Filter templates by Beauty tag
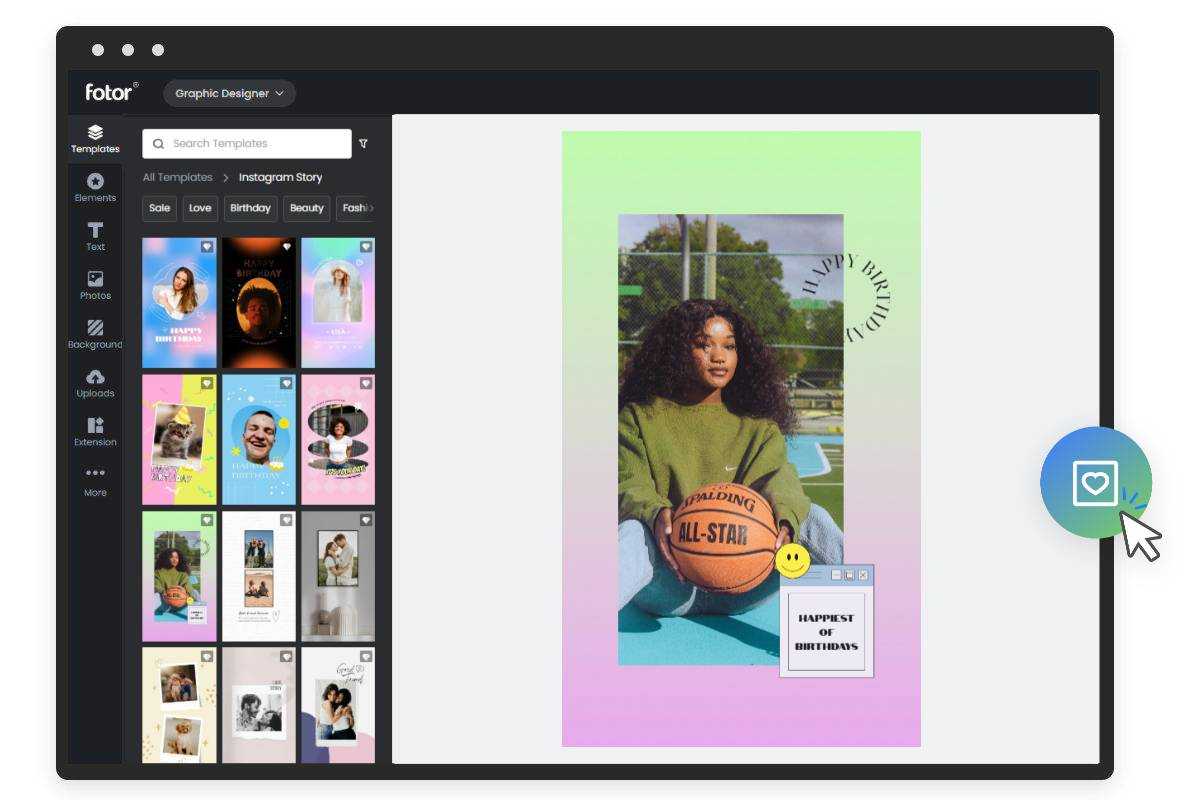Viewport: 1200px width, 800px height. point(307,208)
